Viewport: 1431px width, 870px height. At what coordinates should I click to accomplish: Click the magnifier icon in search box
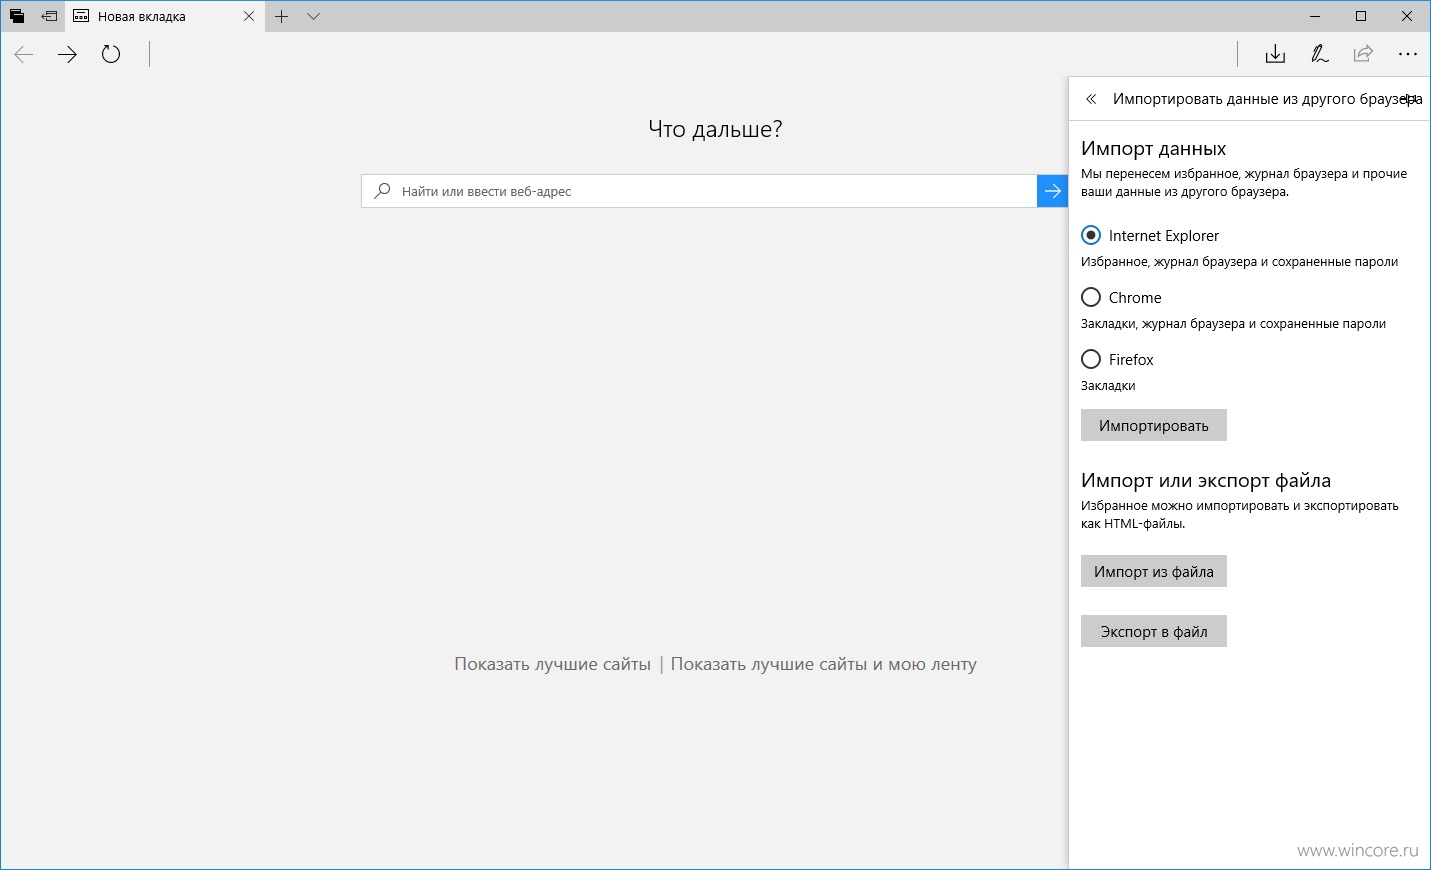(x=382, y=191)
